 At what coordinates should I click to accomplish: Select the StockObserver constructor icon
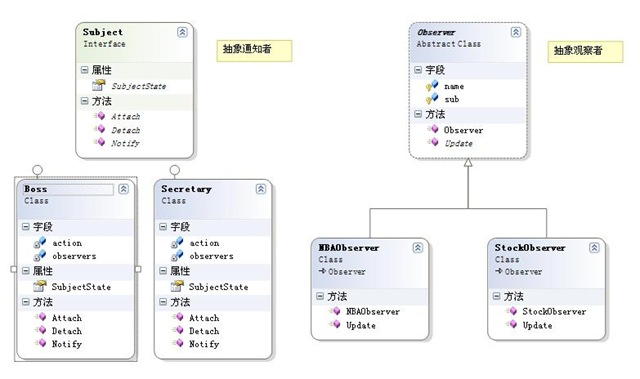[x=511, y=311]
